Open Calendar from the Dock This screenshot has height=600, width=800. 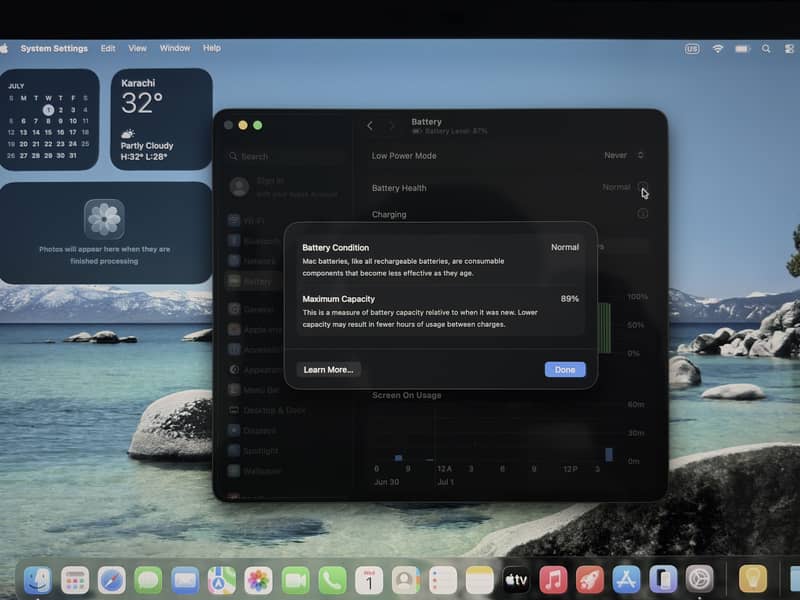pyautogui.click(x=369, y=580)
